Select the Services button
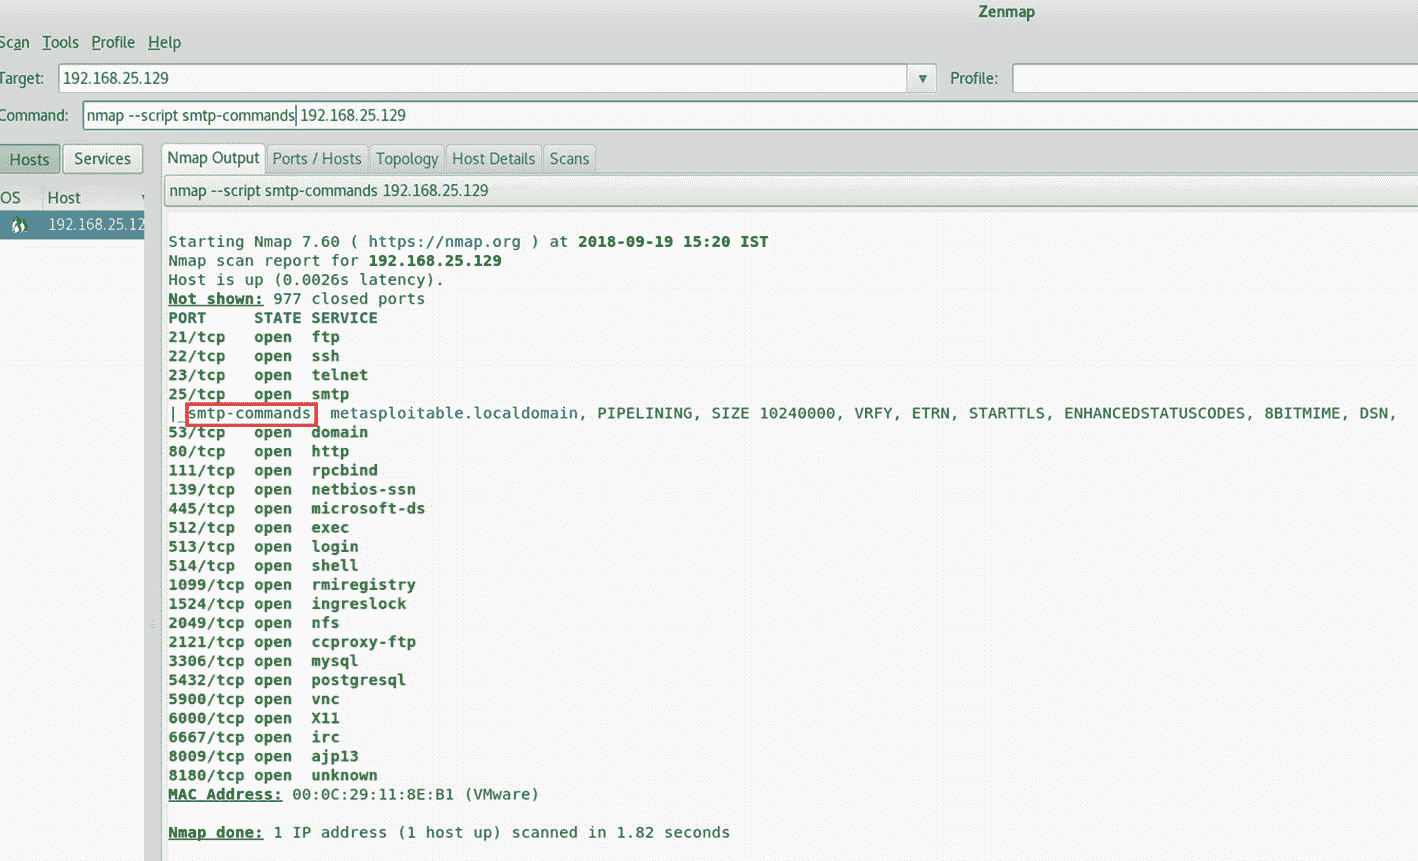This screenshot has width=1418, height=861. tap(102, 159)
